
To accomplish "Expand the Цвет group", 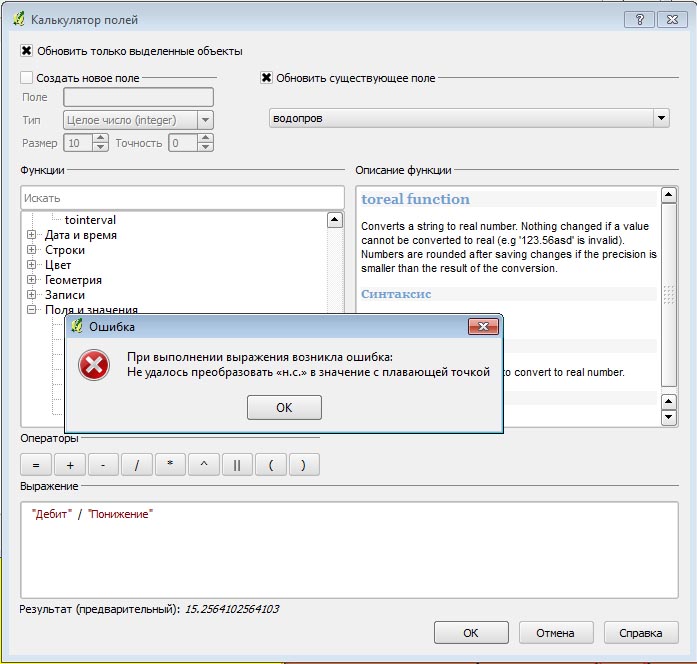I will [31, 264].
